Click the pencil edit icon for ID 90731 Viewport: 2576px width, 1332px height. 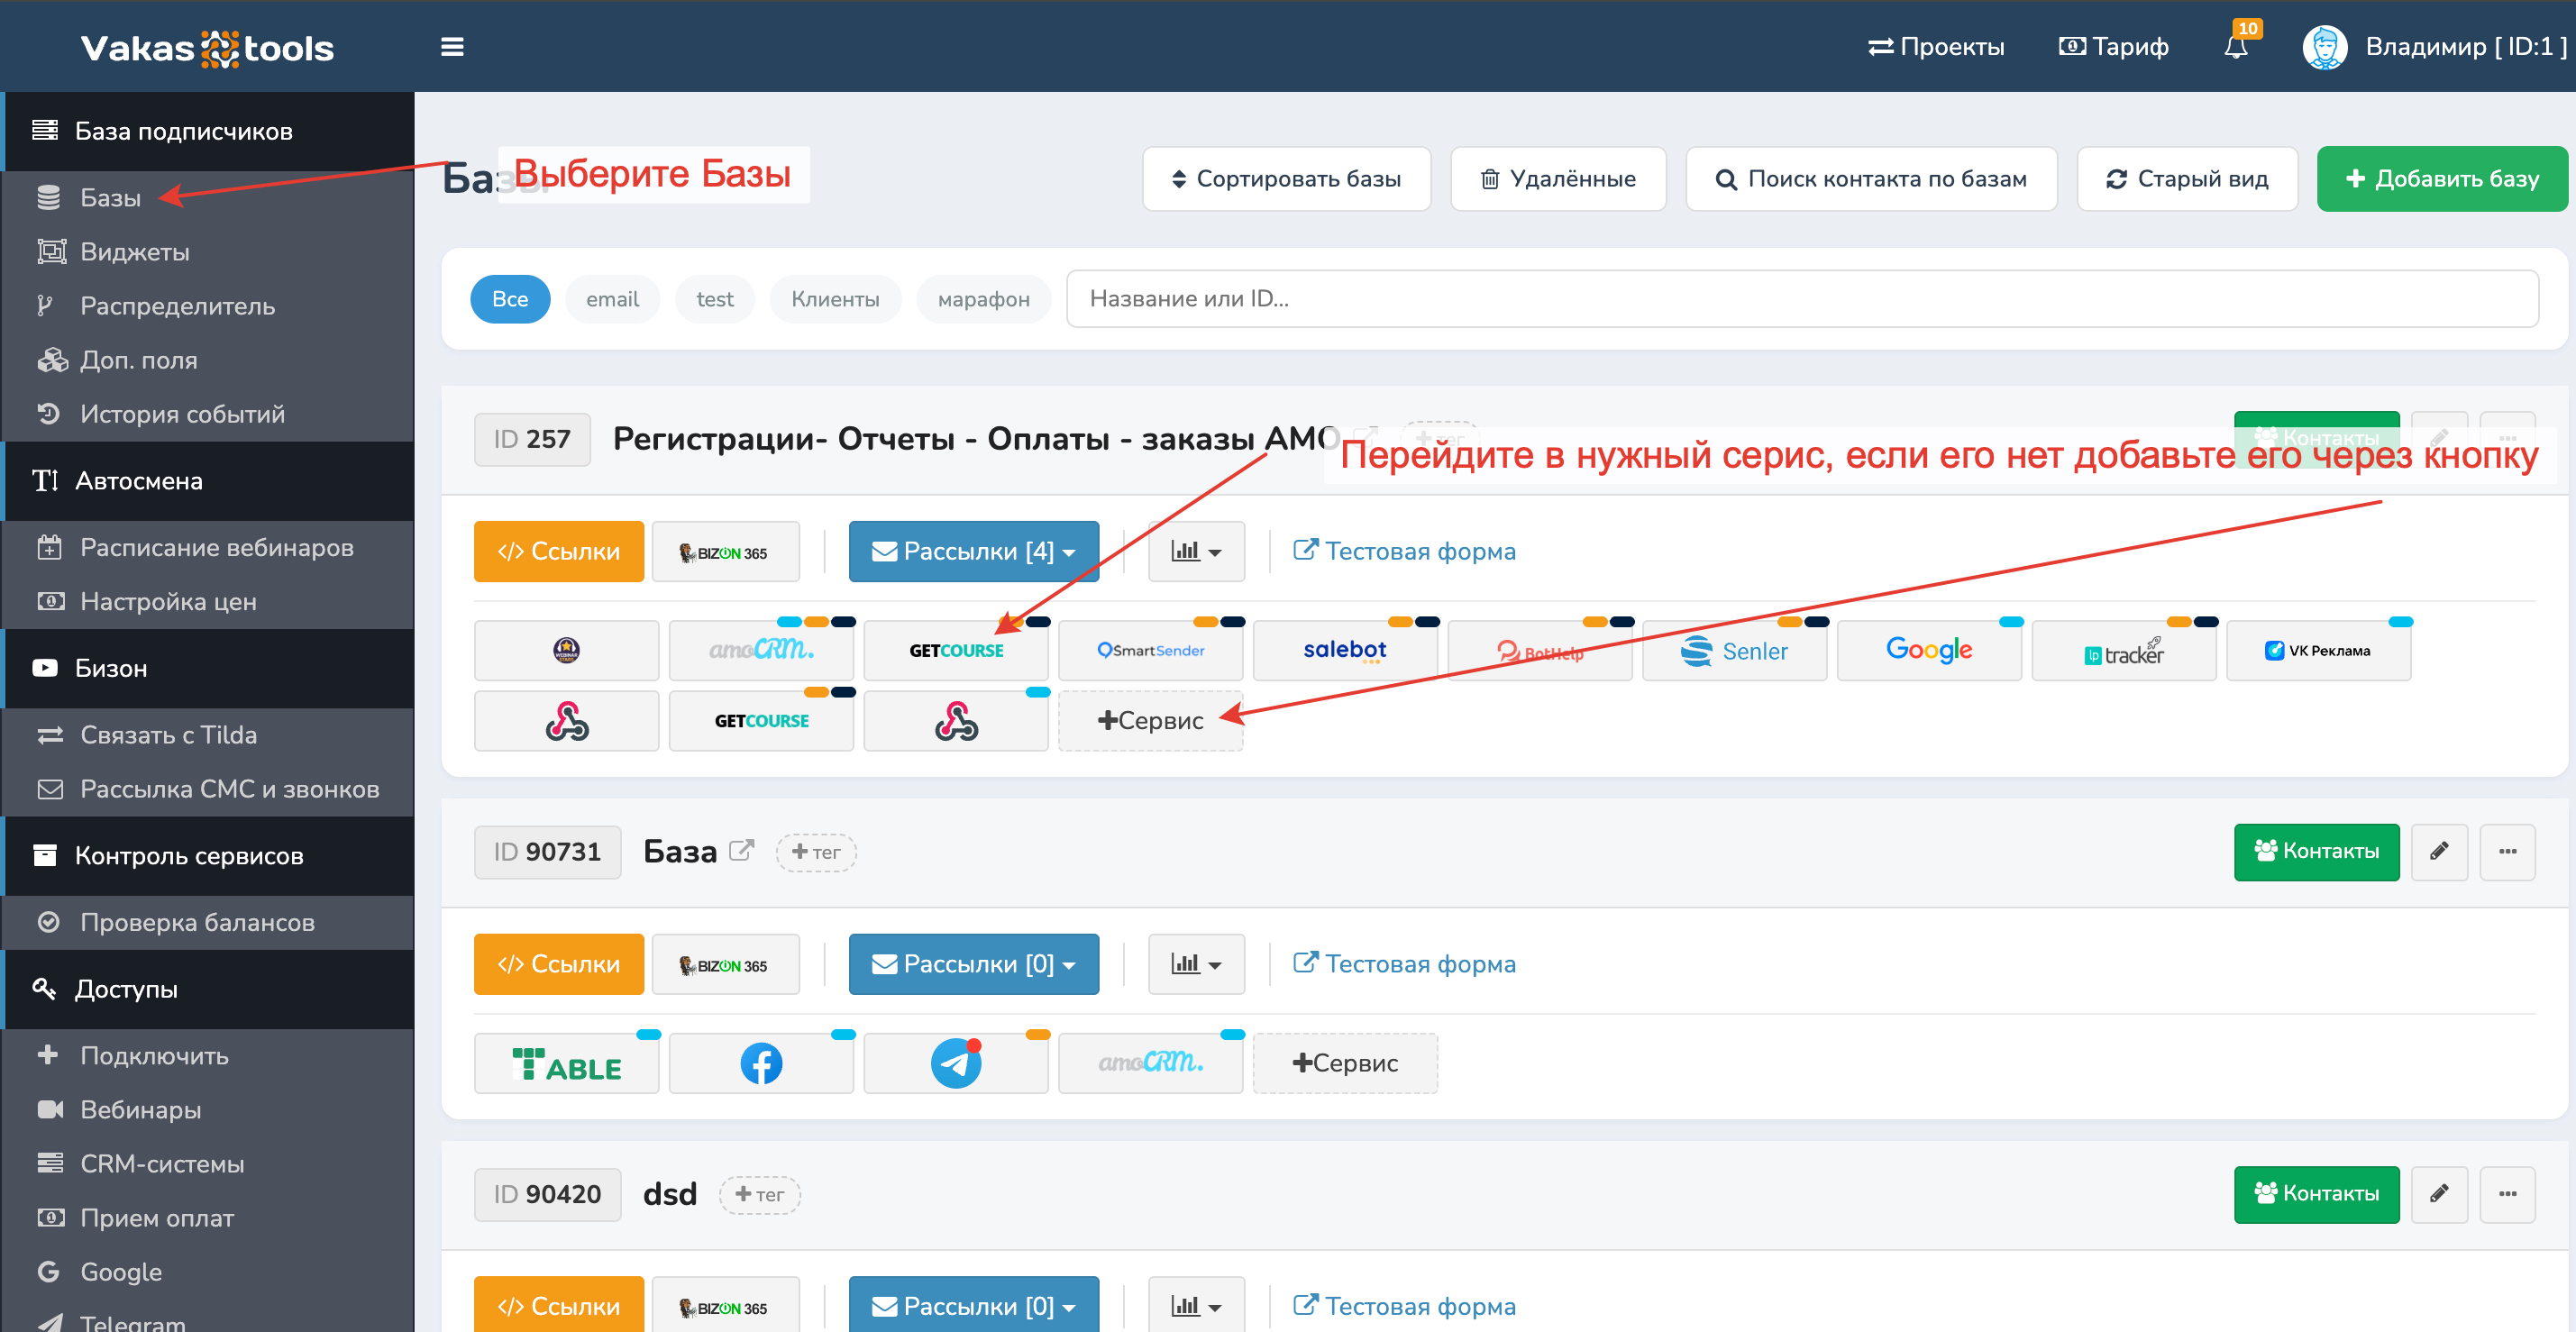pos(2438,851)
